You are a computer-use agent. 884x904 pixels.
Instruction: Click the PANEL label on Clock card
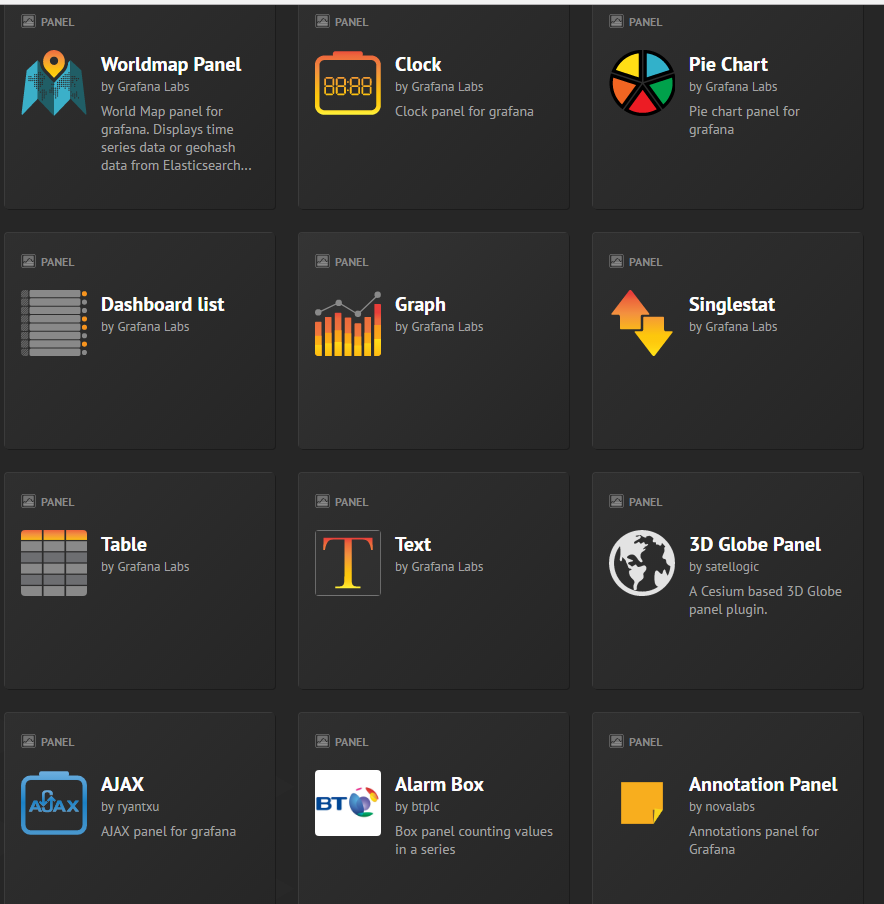click(x=351, y=22)
